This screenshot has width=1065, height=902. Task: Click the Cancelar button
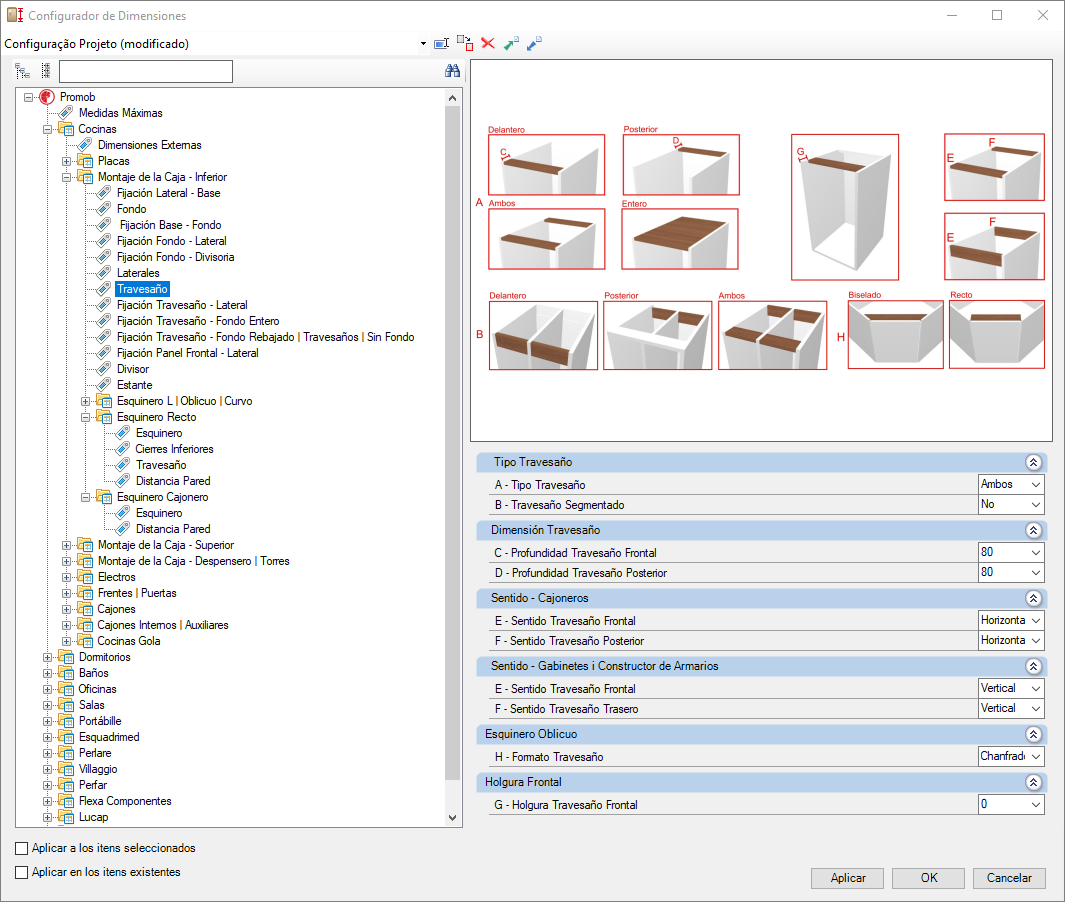pos(1009,878)
